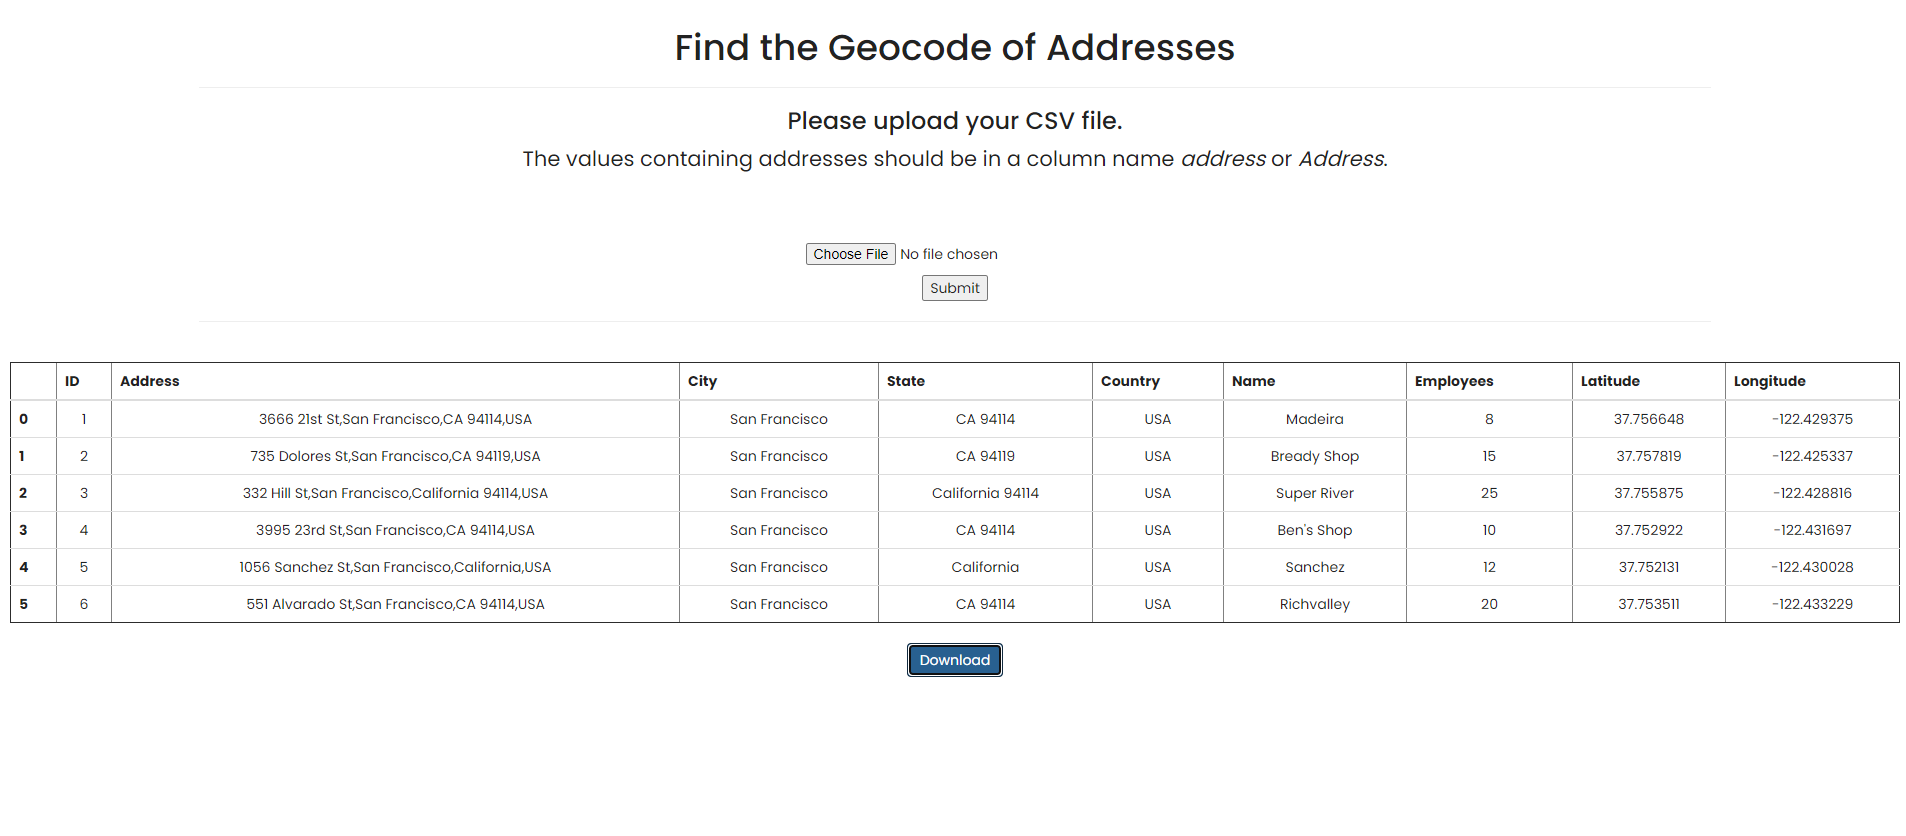Click the page title Find the Geocode
Viewport: 1906px width, 836px height.
coord(953,47)
